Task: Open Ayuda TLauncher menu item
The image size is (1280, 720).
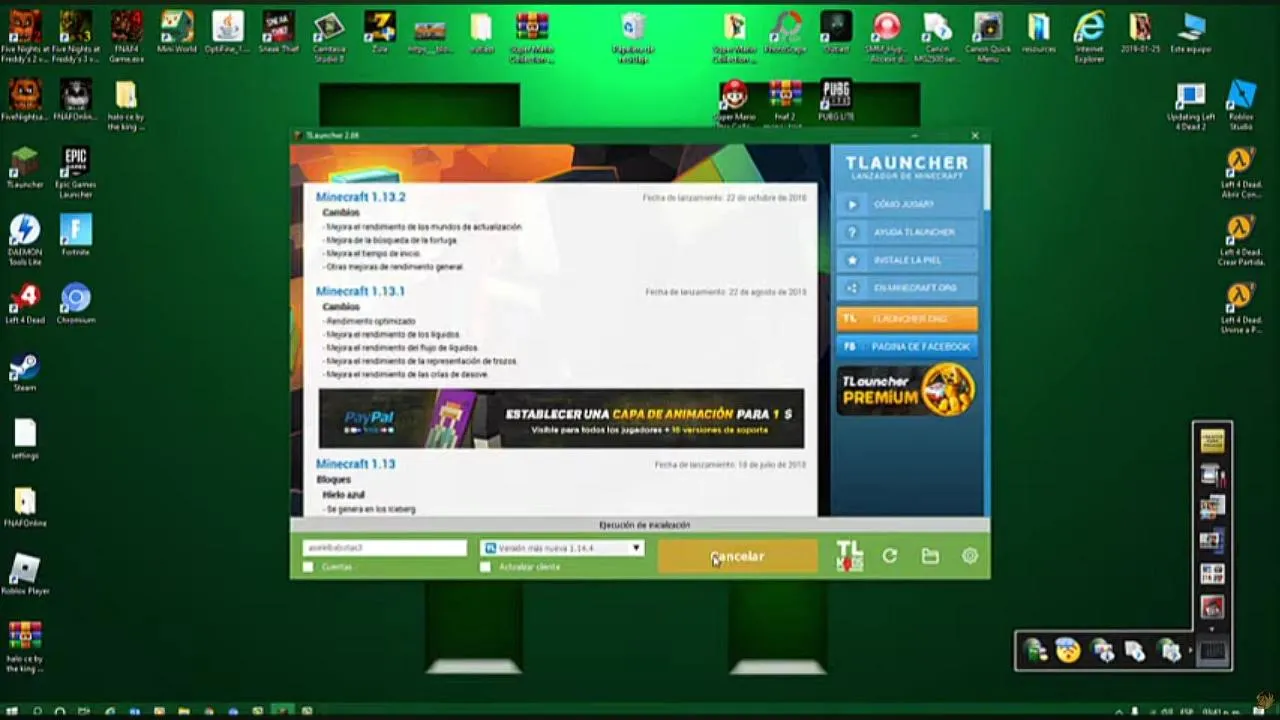Action: 907,232
